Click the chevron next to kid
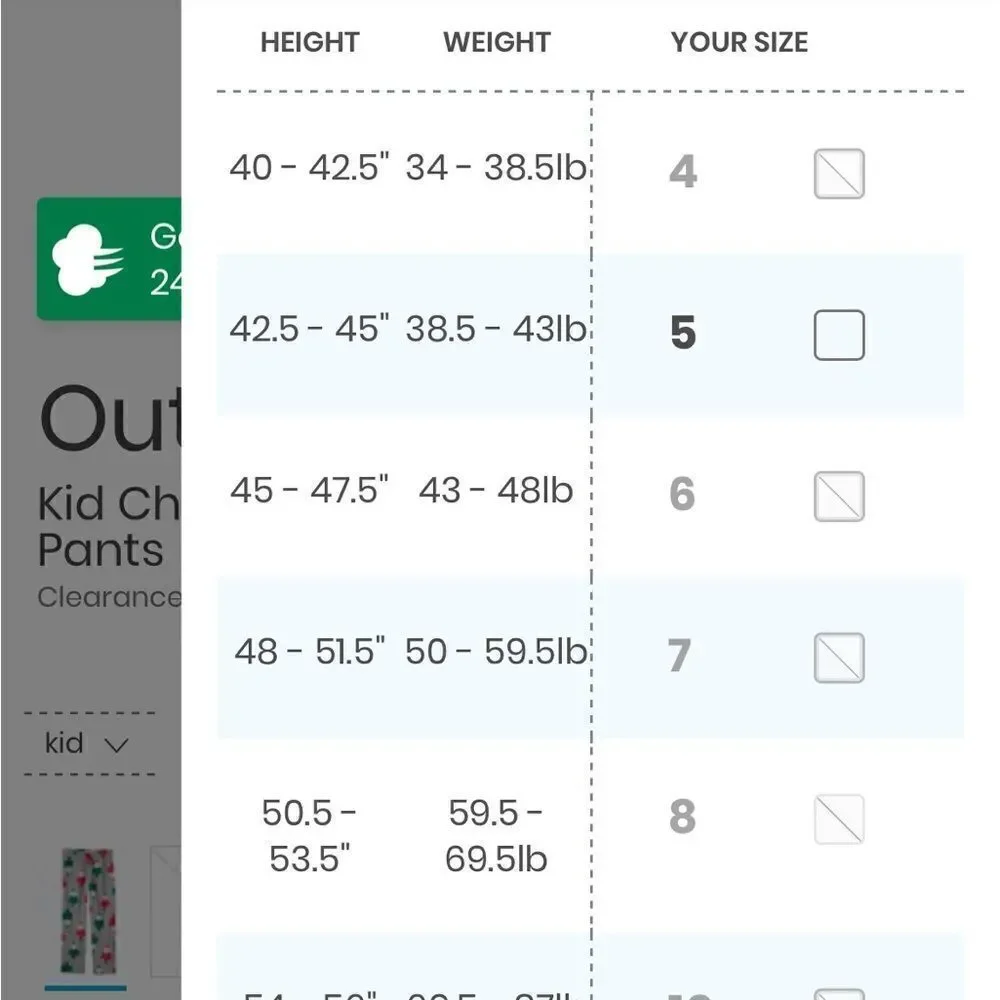Screen dimensions: 1000x1000 point(116,745)
